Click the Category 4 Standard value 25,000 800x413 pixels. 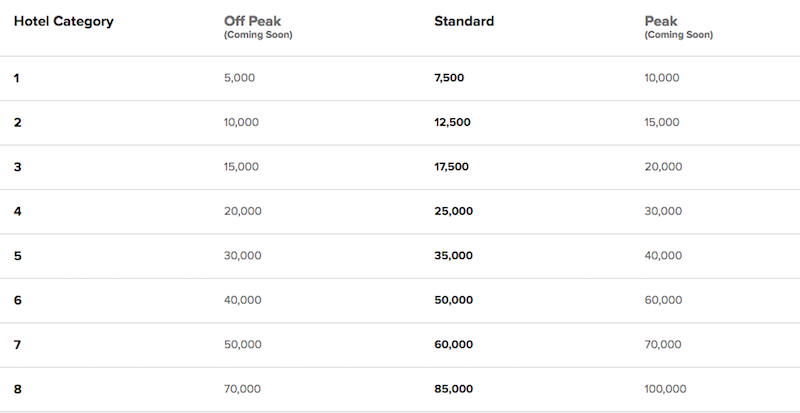click(x=454, y=211)
